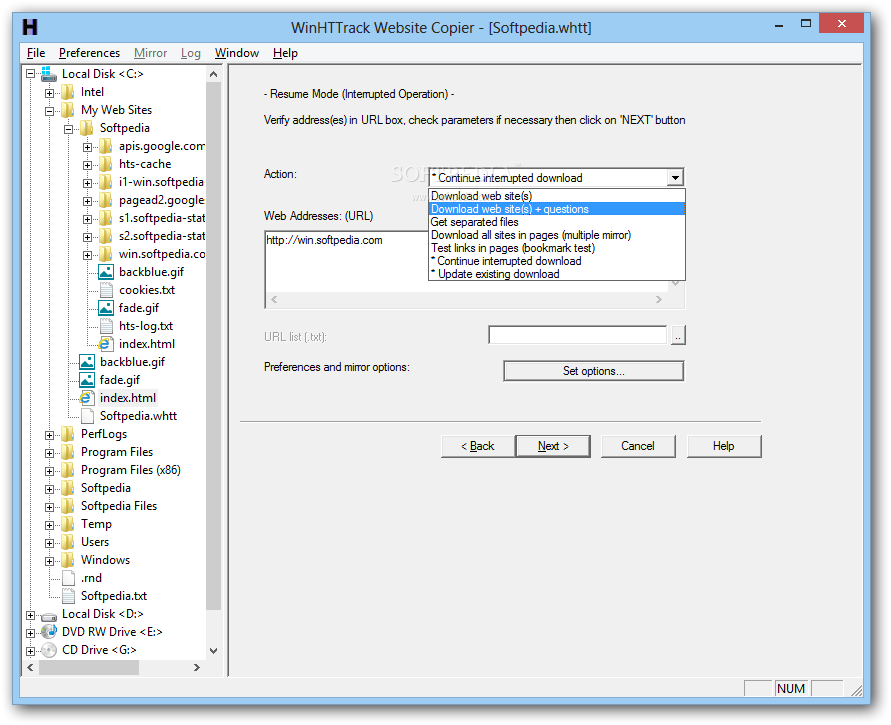Click the Windows folder icon

point(68,560)
